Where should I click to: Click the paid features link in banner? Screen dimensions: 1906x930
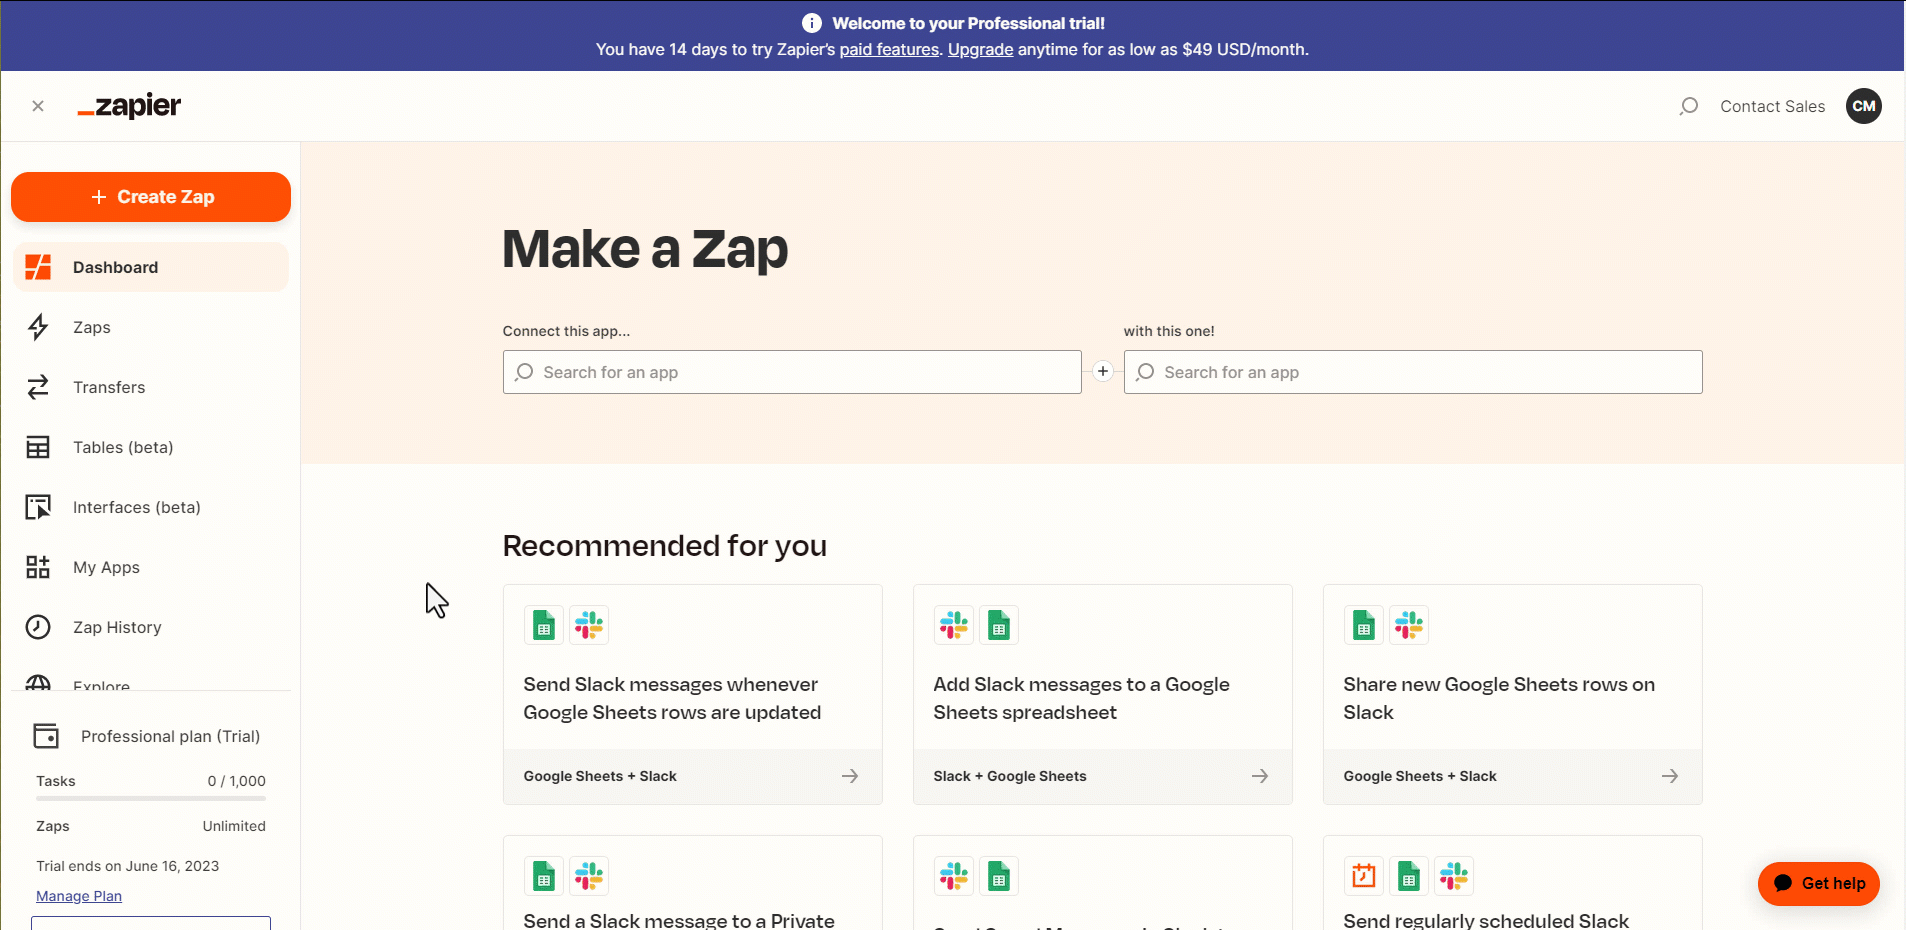pos(889,49)
